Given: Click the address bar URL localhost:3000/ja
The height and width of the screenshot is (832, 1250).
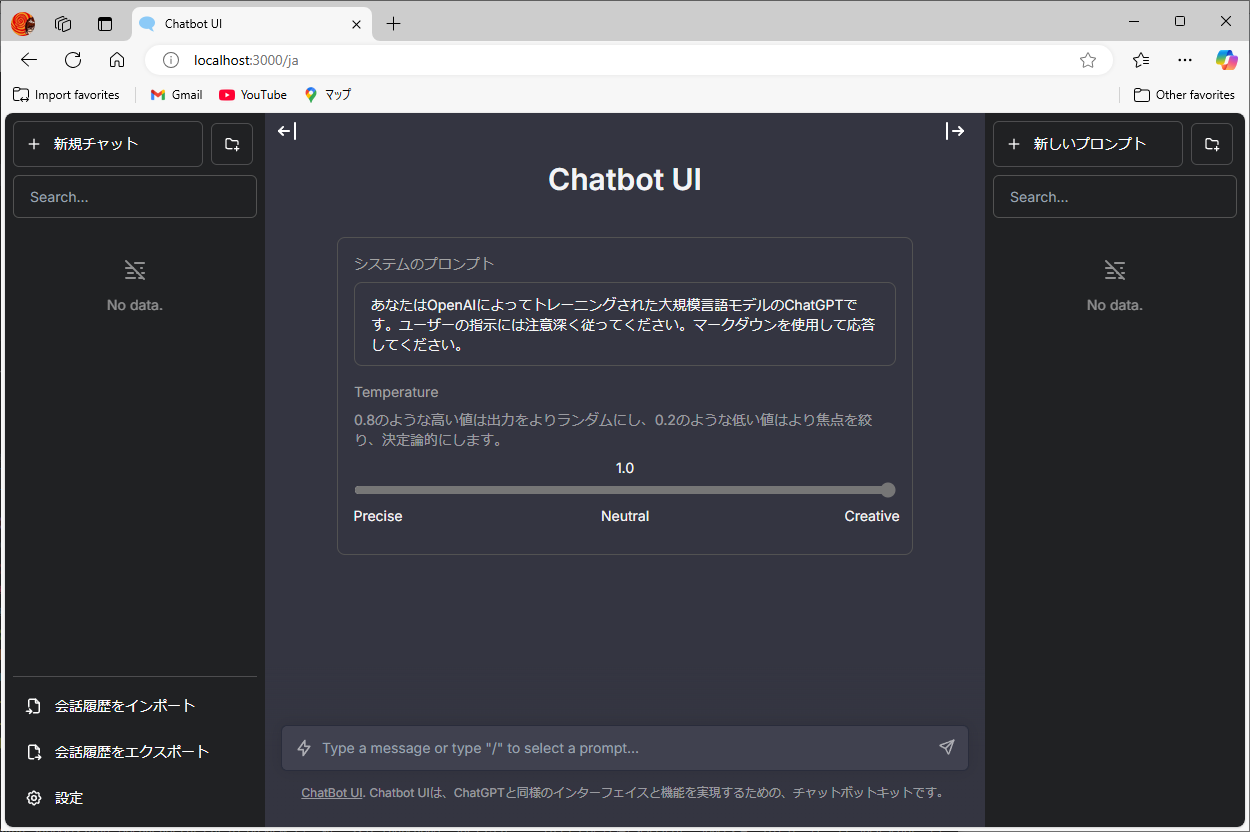Looking at the screenshot, I should pyautogui.click(x=246, y=60).
